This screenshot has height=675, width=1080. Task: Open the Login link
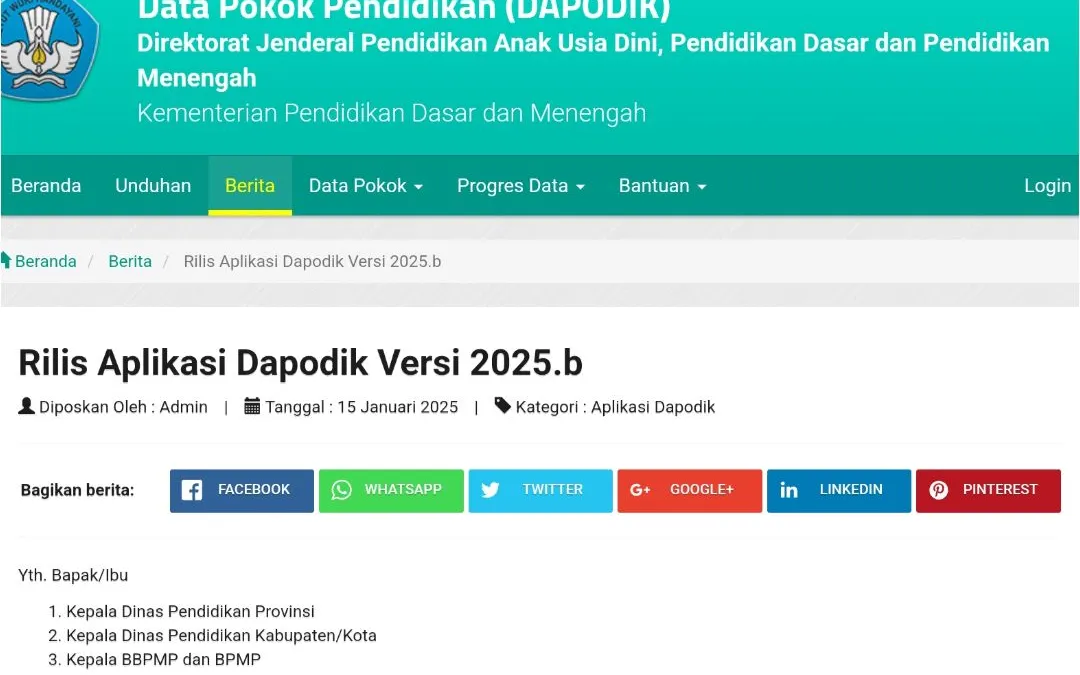(1047, 185)
